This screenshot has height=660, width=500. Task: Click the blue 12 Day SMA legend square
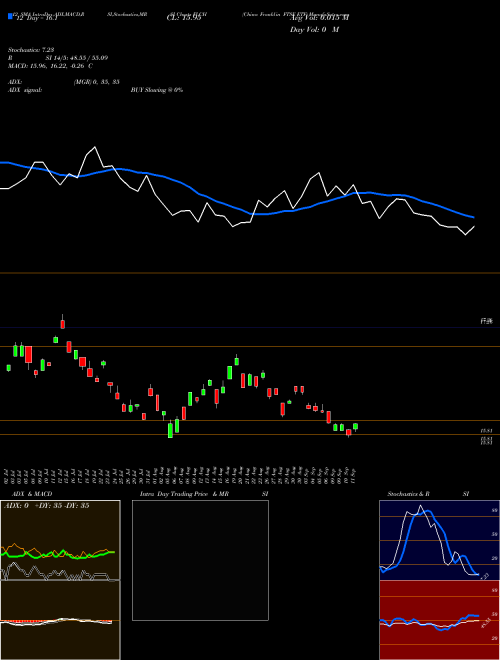point(10,17)
